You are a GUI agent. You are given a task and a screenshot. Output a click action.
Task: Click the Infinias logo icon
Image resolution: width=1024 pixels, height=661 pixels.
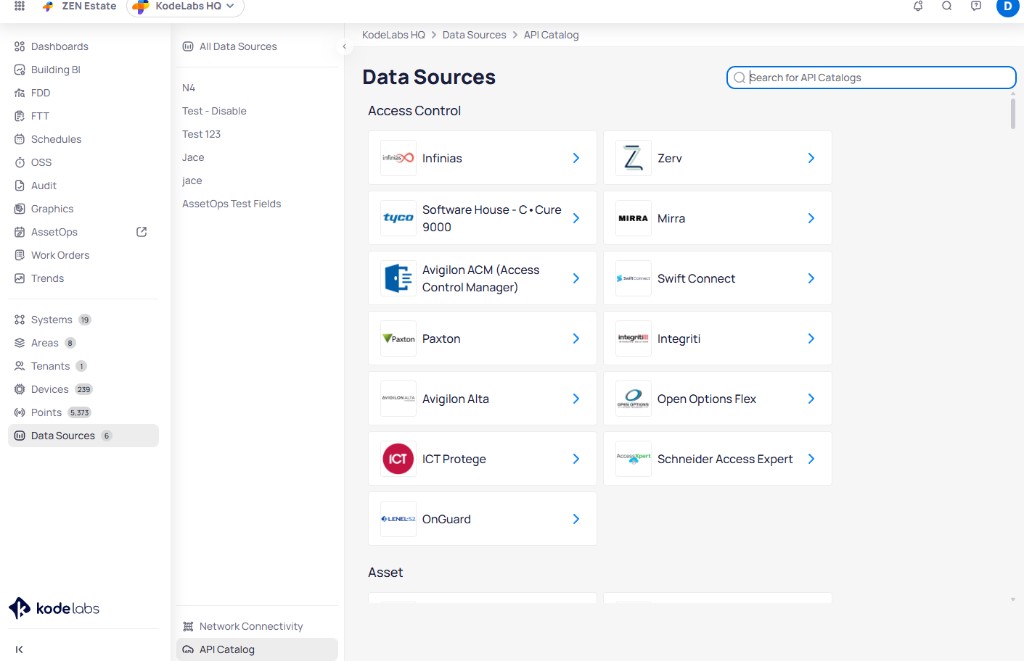tap(398, 158)
